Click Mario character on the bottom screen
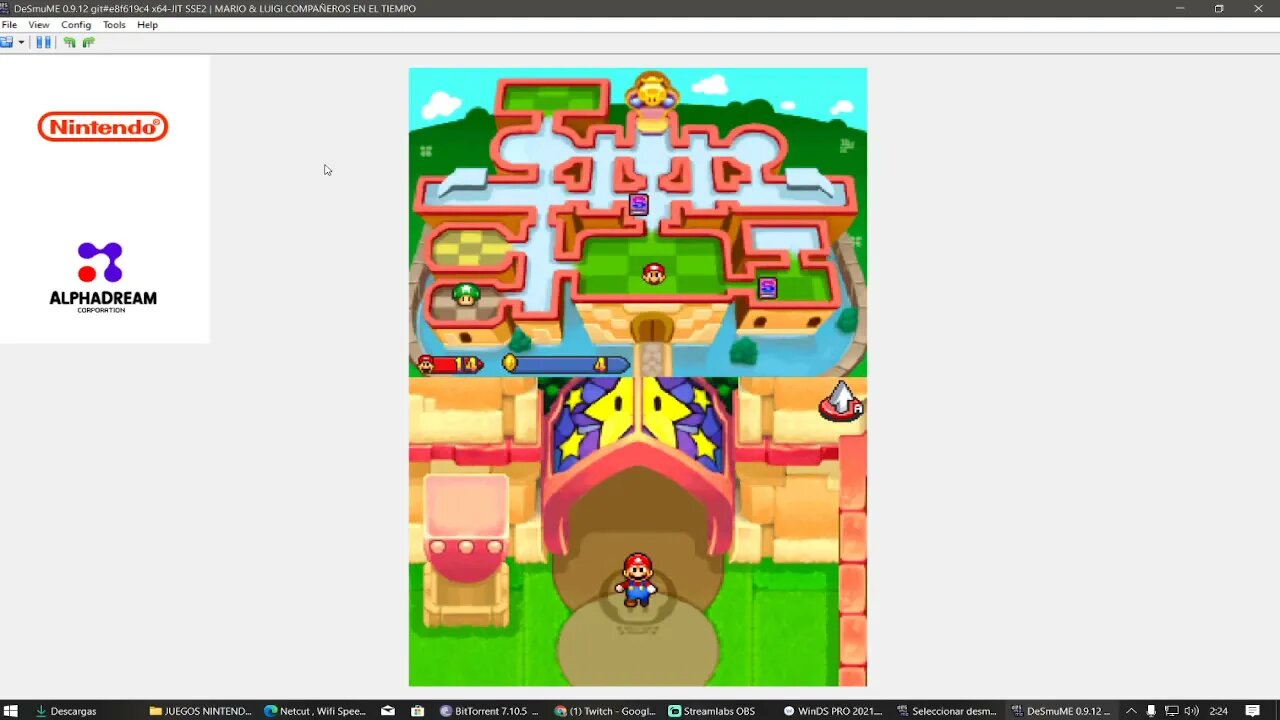 tap(636, 579)
